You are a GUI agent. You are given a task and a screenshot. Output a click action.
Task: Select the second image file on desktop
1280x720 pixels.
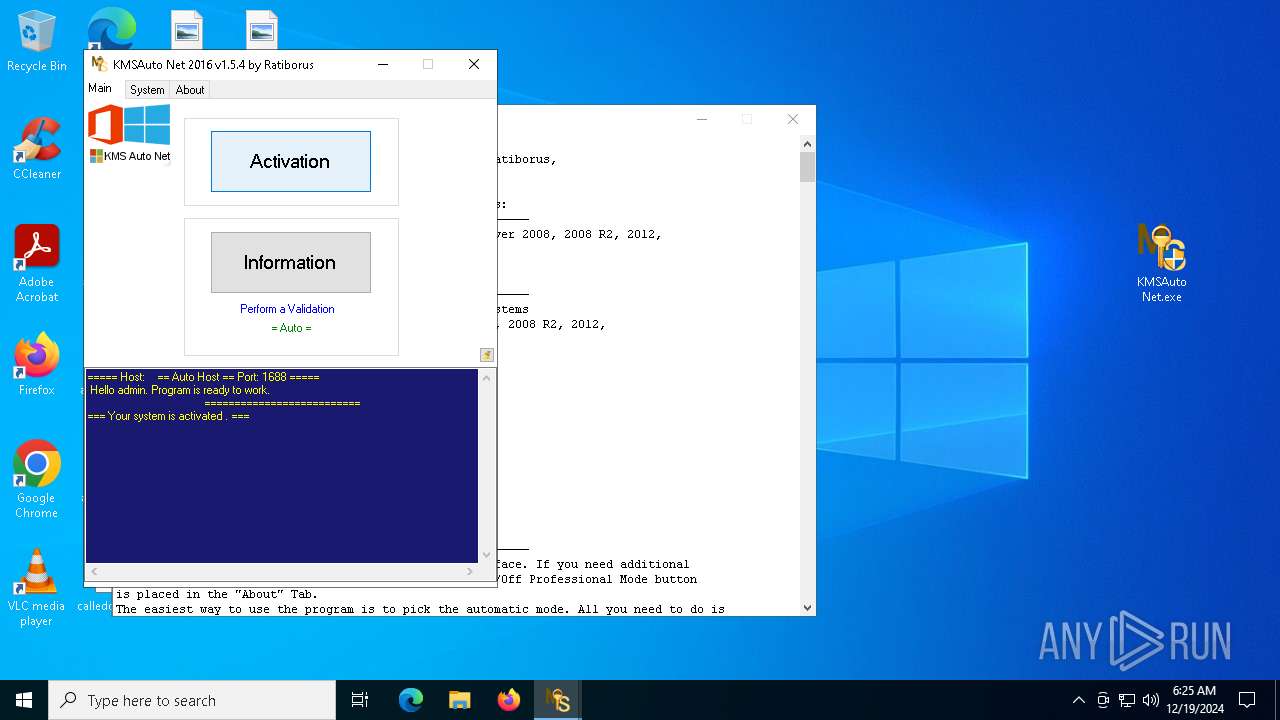pos(261,30)
